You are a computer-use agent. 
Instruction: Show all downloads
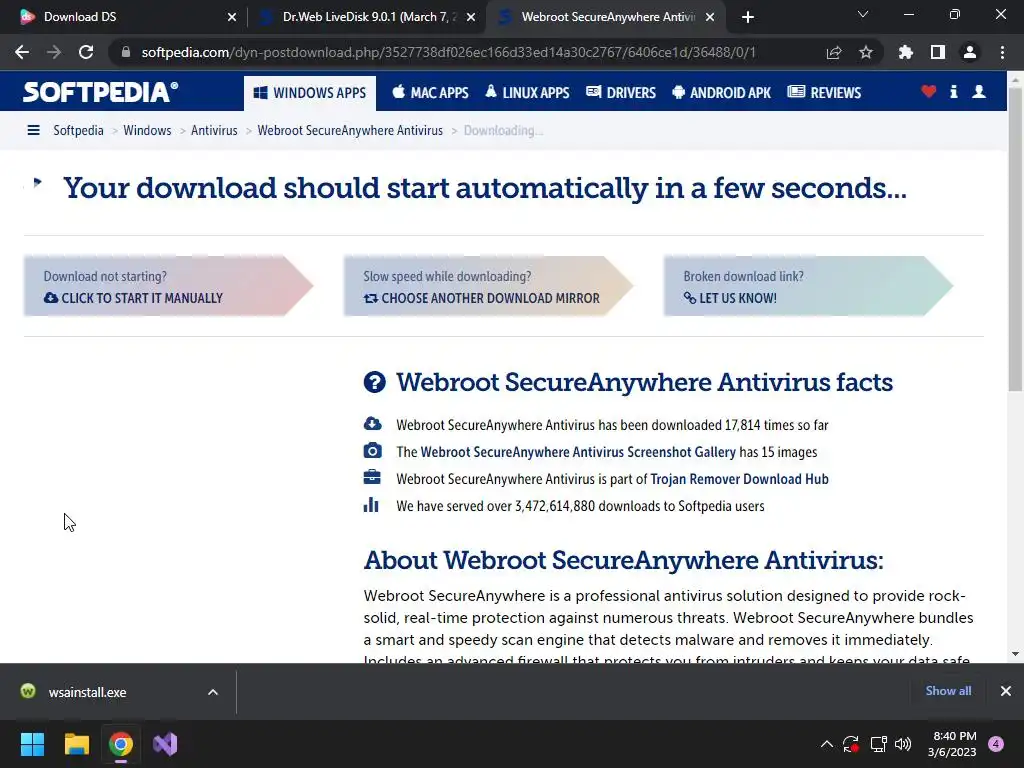948,691
